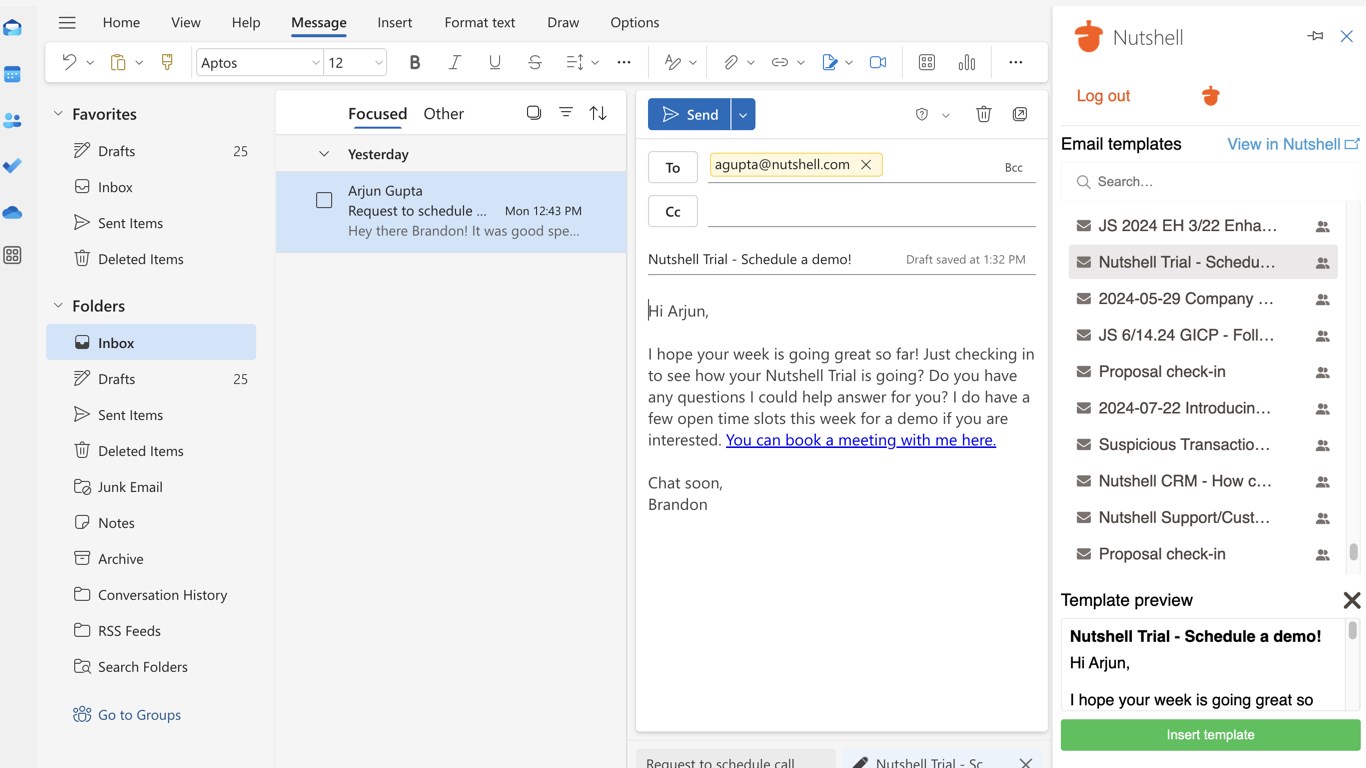Switch to the Other inbox tab
1366x768 pixels.
(444, 114)
